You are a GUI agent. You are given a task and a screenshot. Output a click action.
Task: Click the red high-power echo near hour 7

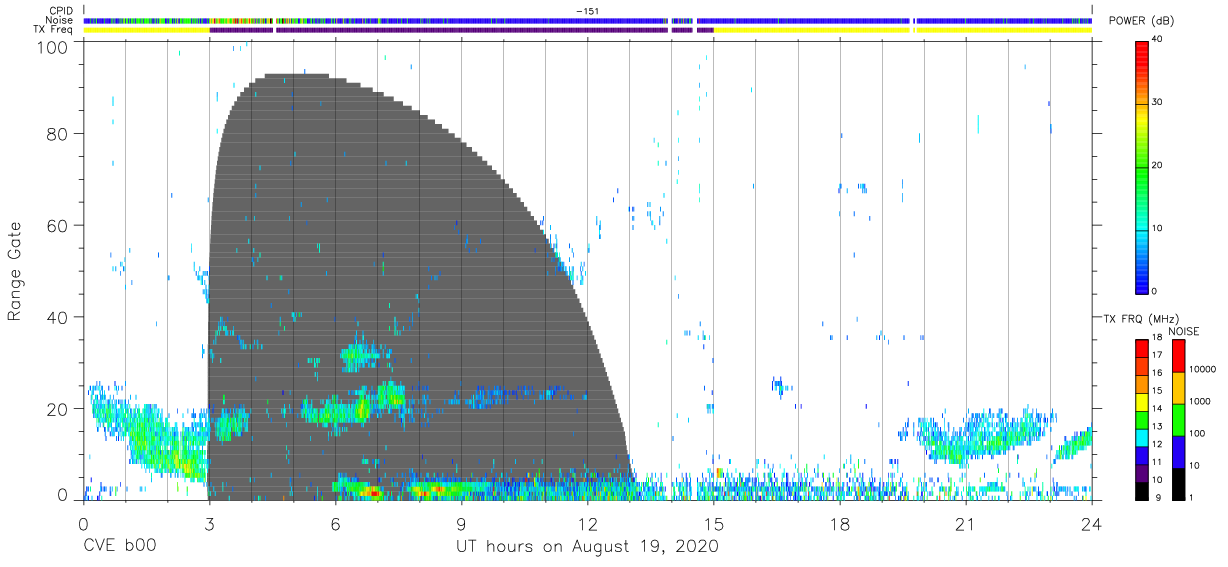point(372,492)
